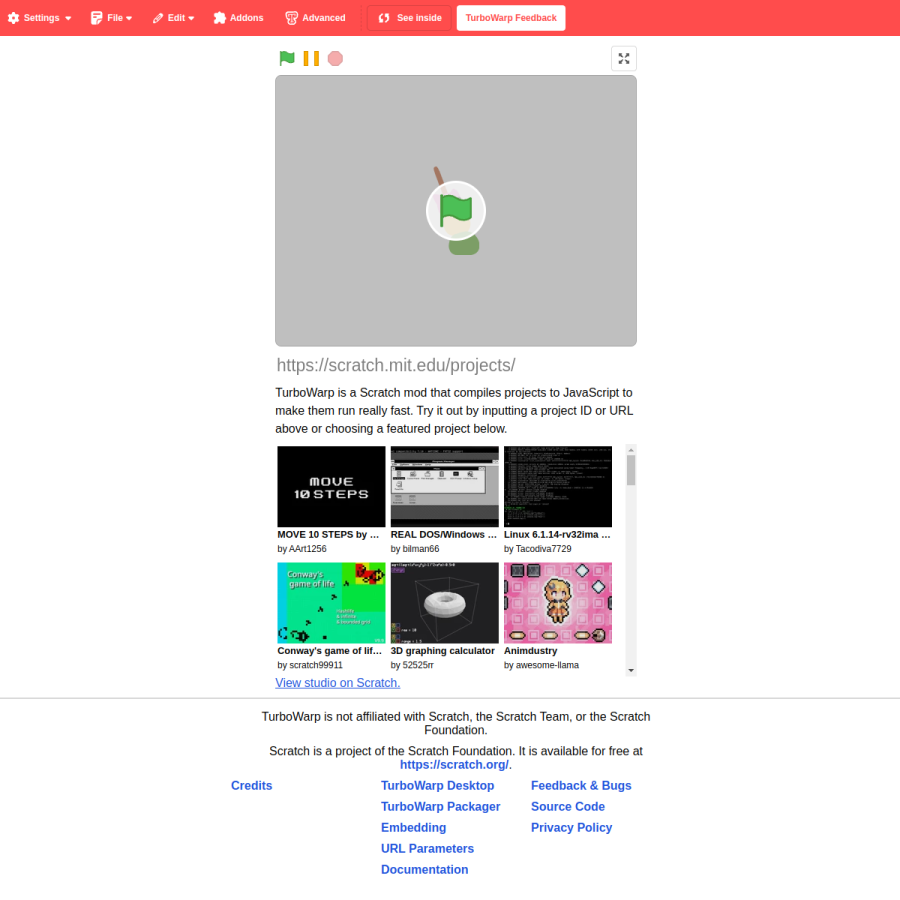The width and height of the screenshot is (900, 900).
Task: Start project with large center green flag
Action: click(x=456, y=211)
